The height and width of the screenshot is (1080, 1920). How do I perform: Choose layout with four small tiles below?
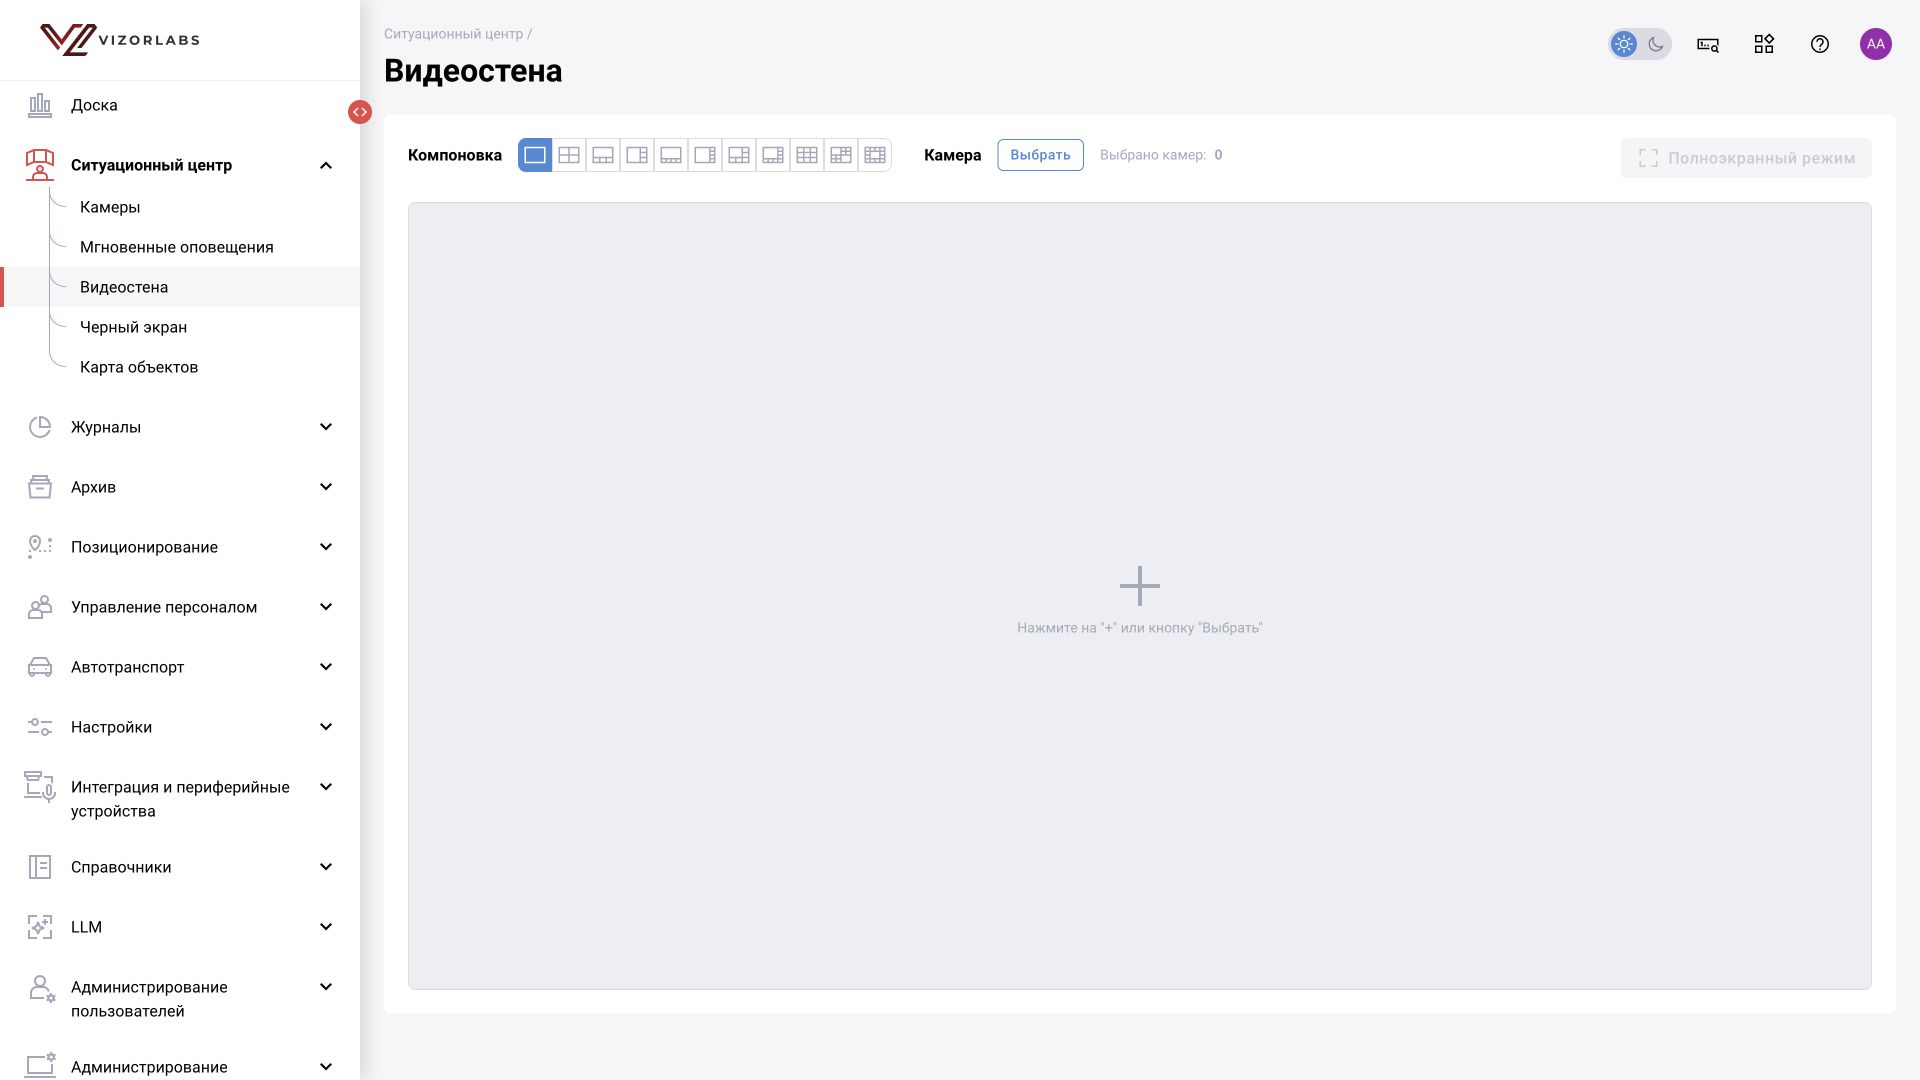tap(671, 155)
